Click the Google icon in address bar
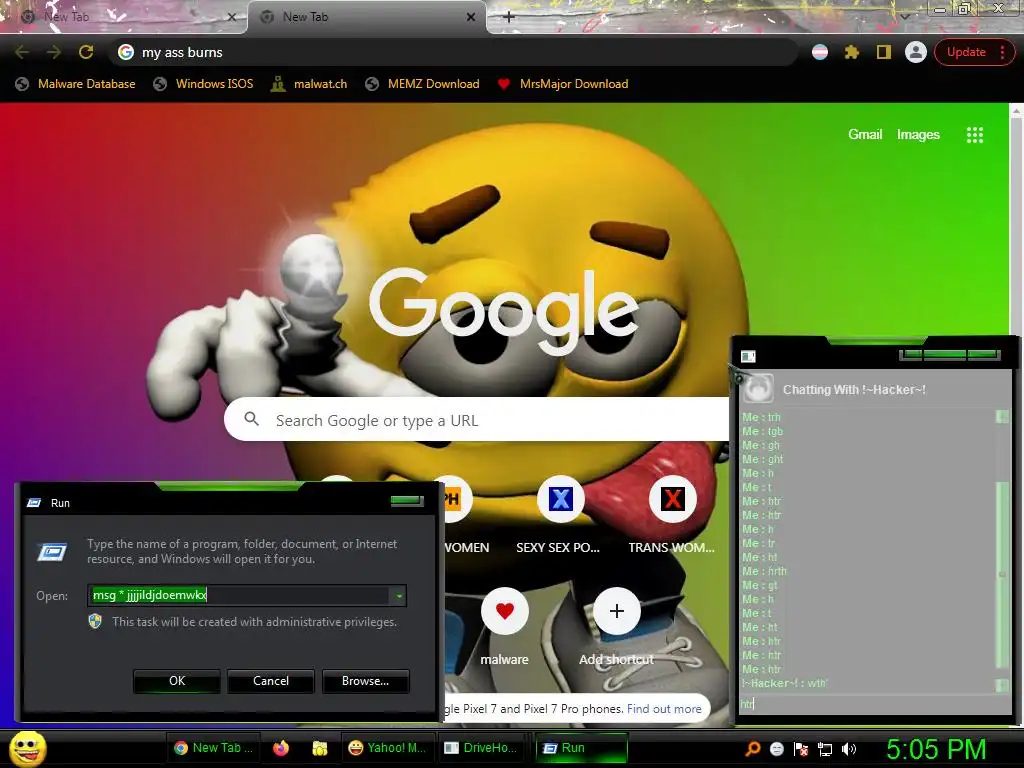Screen dimensions: 1024x768 126,52
